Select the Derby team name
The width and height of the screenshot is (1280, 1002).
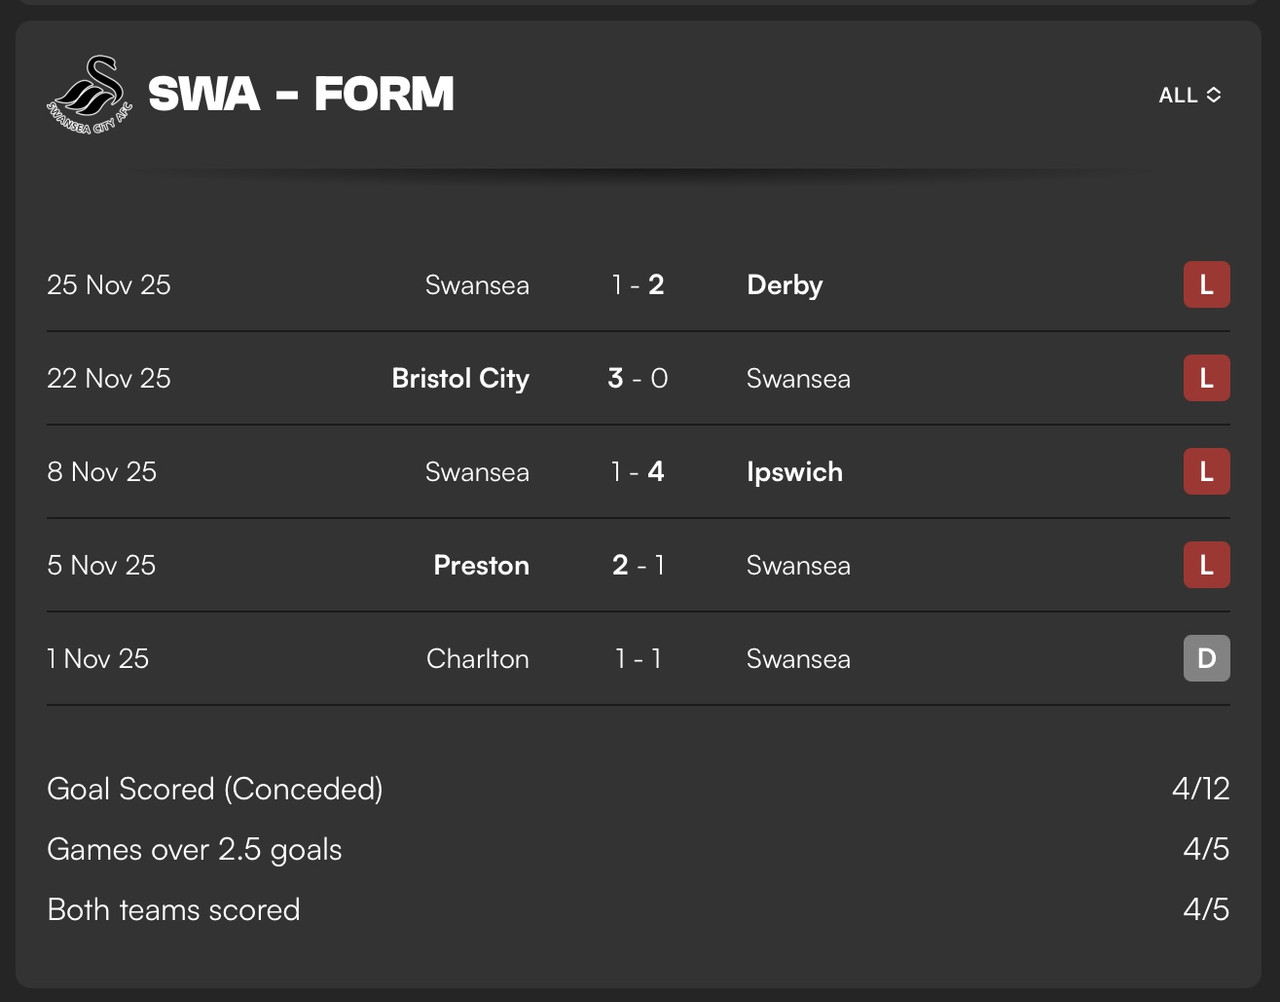pos(784,285)
